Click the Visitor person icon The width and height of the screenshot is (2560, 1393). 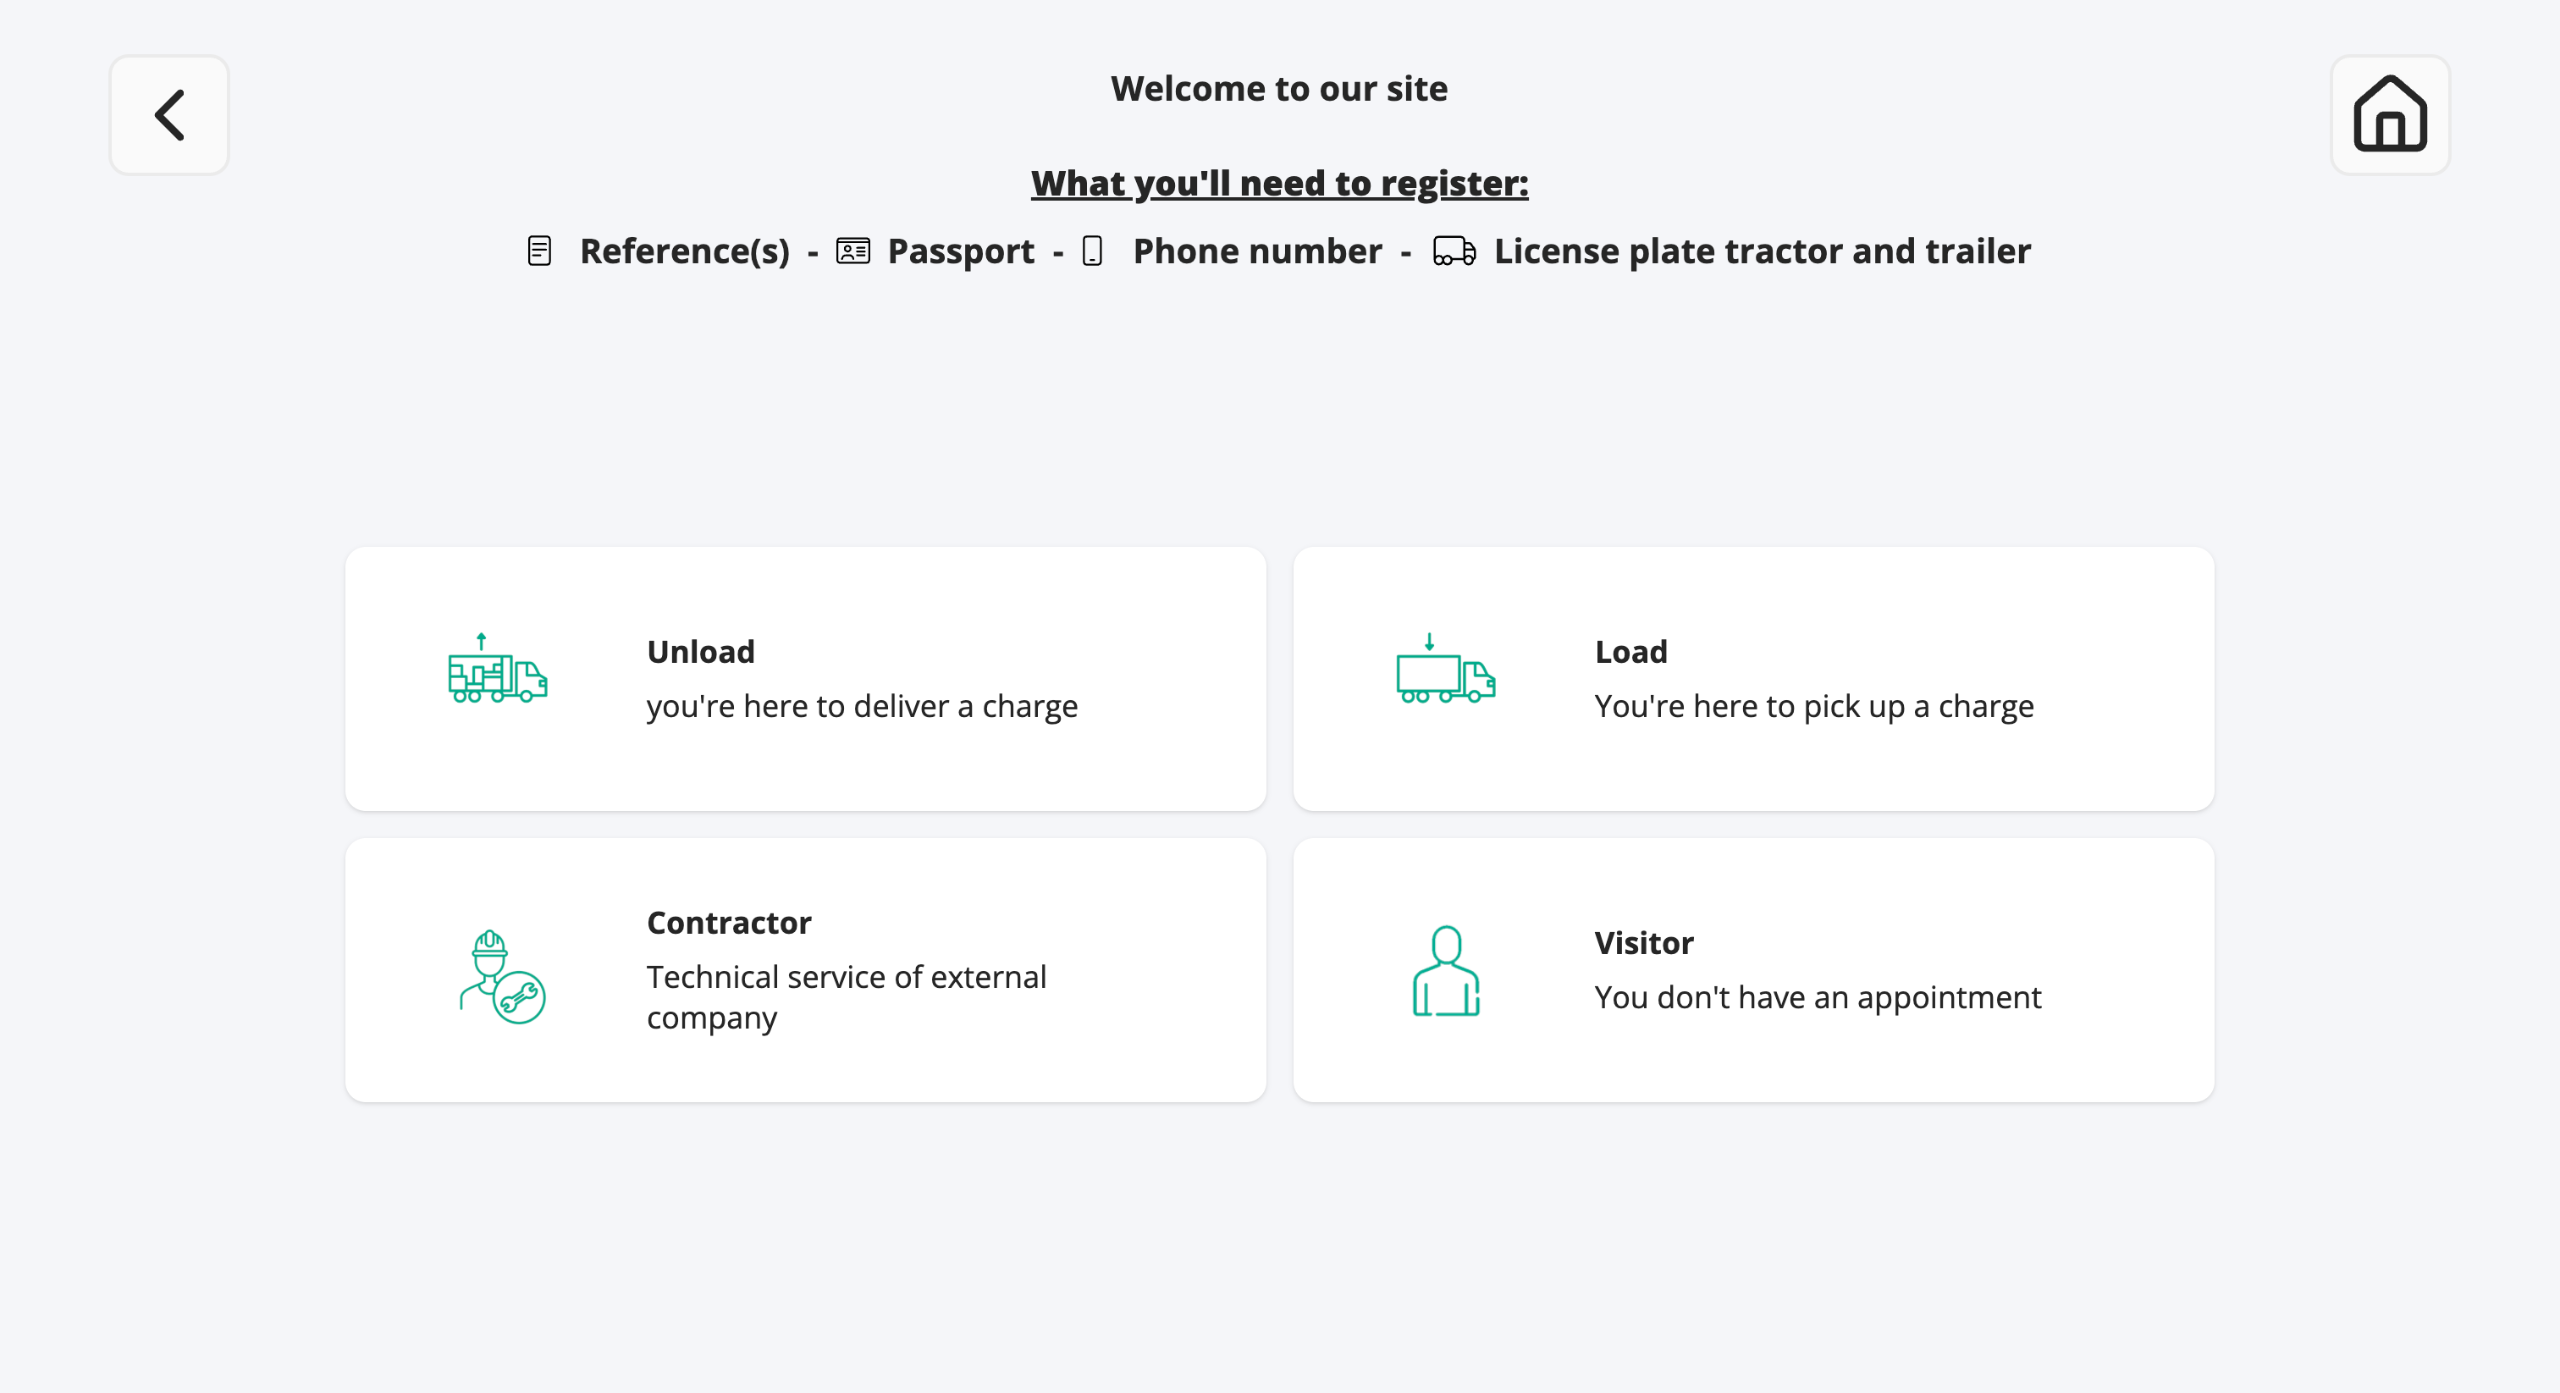(x=1445, y=970)
